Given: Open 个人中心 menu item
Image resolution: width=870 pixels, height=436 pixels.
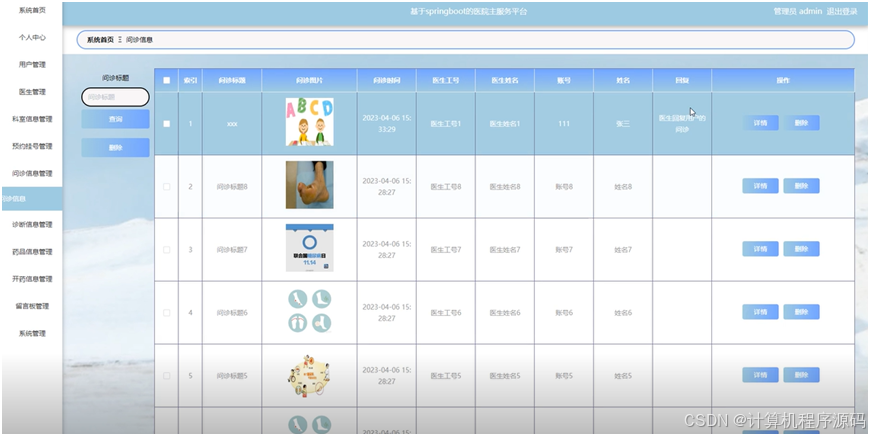Looking at the screenshot, I should pyautogui.click(x=32, y=38).
